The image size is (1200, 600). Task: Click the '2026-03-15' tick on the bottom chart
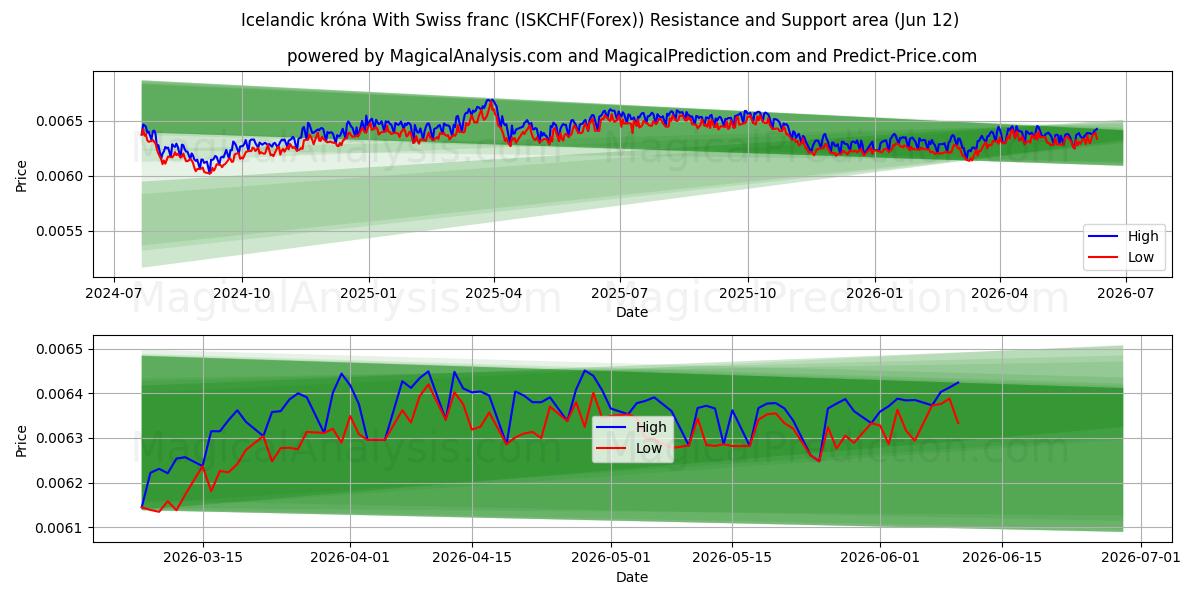(203, 558)
